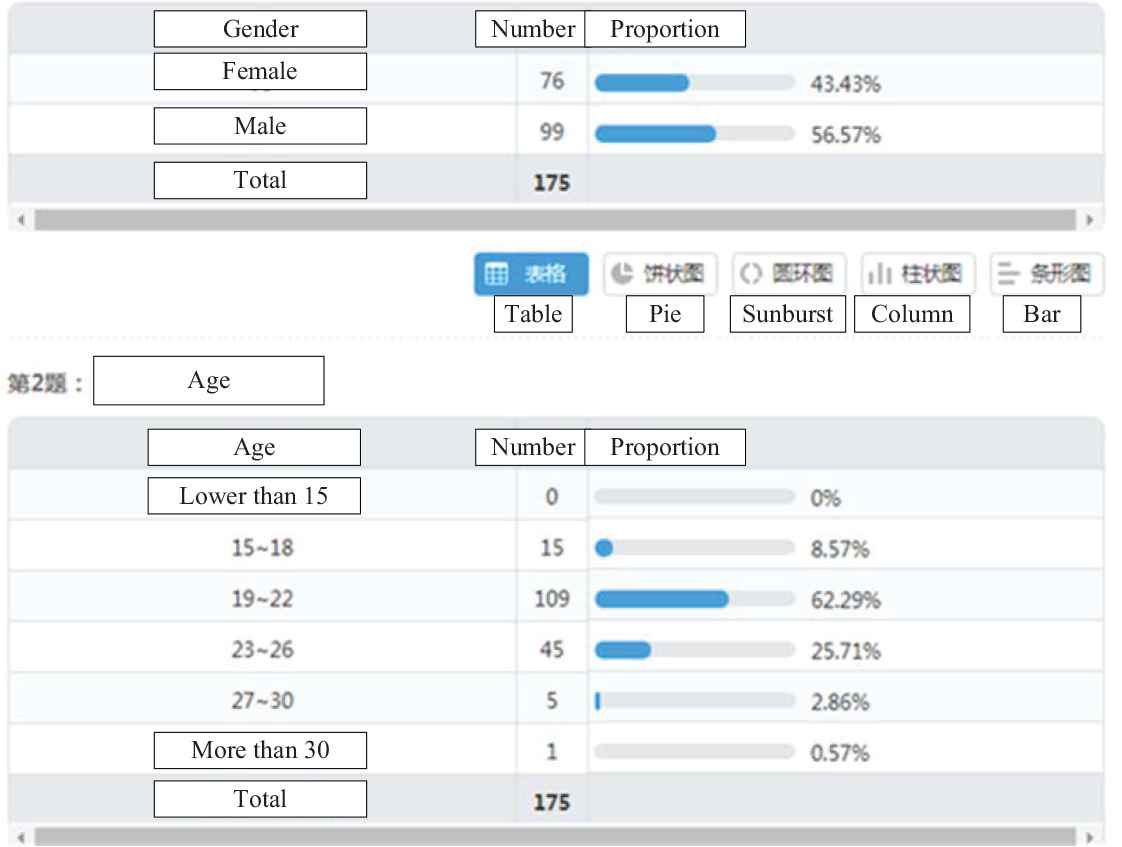
Task: Select the Female row label
Action: [x=260, y=72]
